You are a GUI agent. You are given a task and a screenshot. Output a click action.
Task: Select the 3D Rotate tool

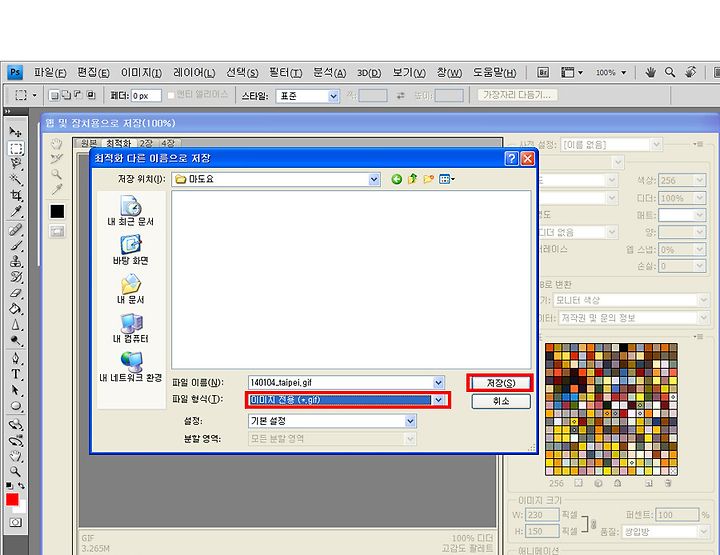pyautogui.click(x=16, y=424)
